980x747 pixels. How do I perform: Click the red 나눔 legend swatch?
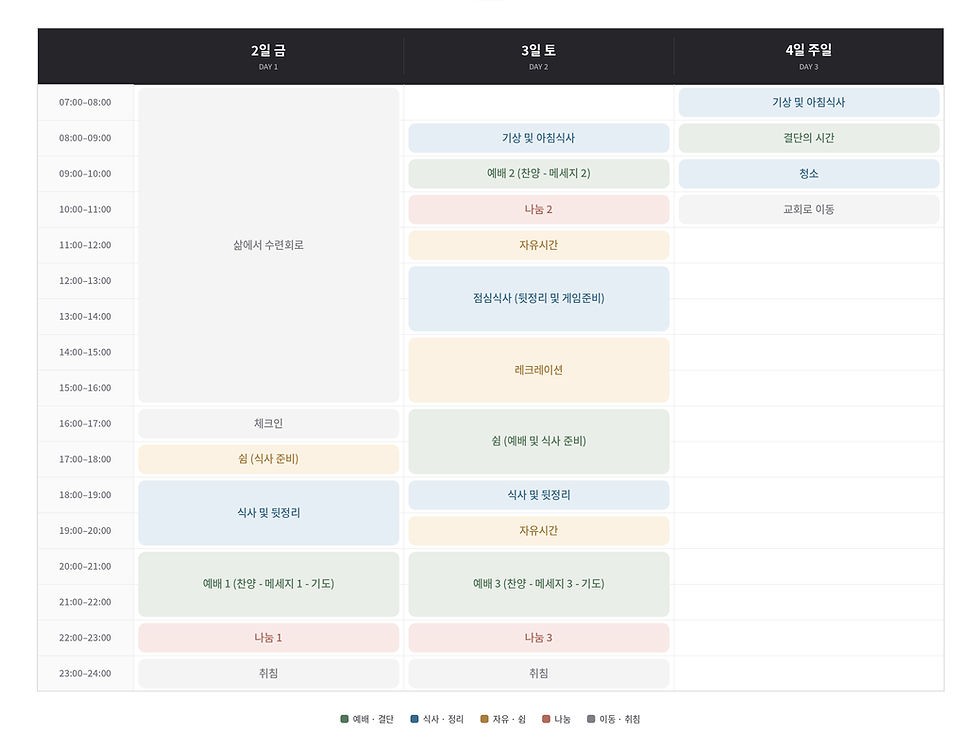pos(546,719)
